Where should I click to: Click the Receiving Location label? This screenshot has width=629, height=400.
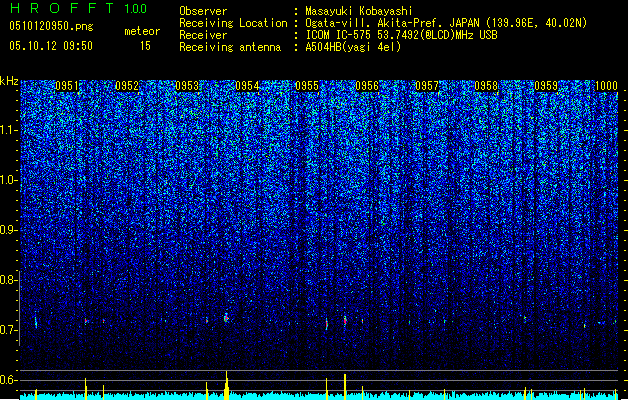pyautogui.click(x=233, y=23)
